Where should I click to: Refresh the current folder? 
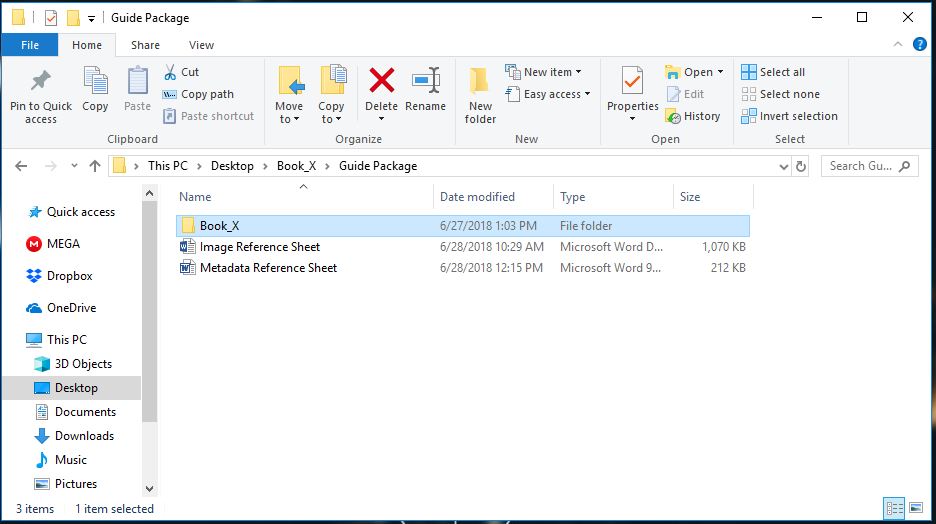tap(801, 167)
